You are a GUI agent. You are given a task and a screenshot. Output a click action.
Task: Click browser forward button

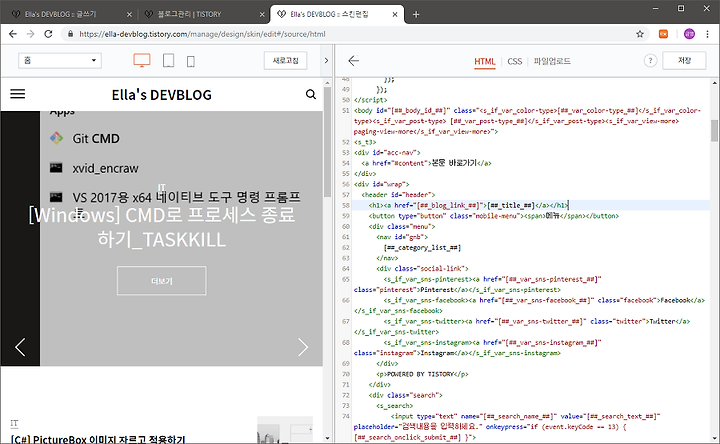click(x=30, y=34)
